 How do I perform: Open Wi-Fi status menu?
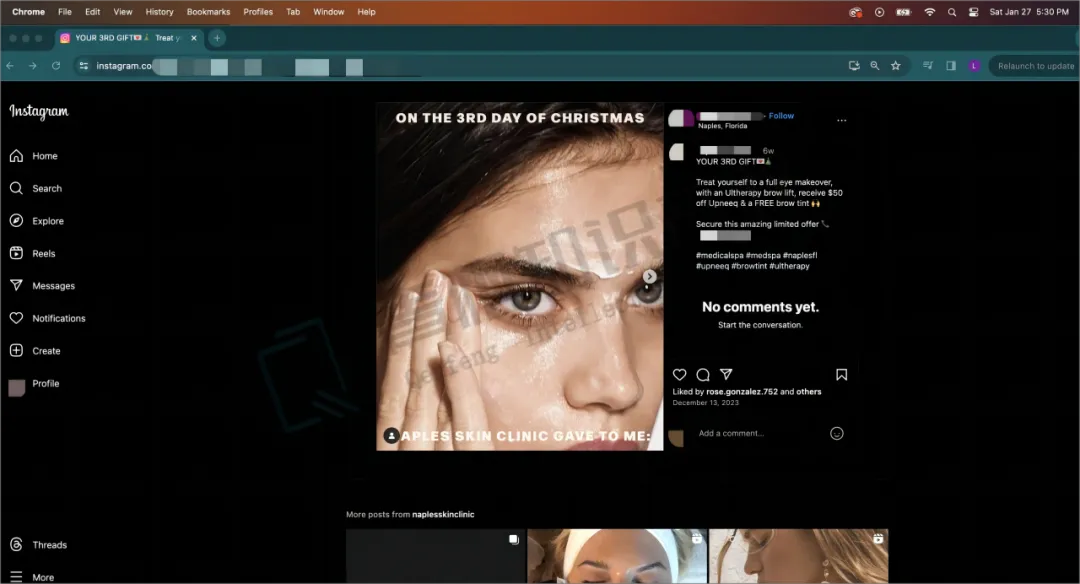[929, 12]
